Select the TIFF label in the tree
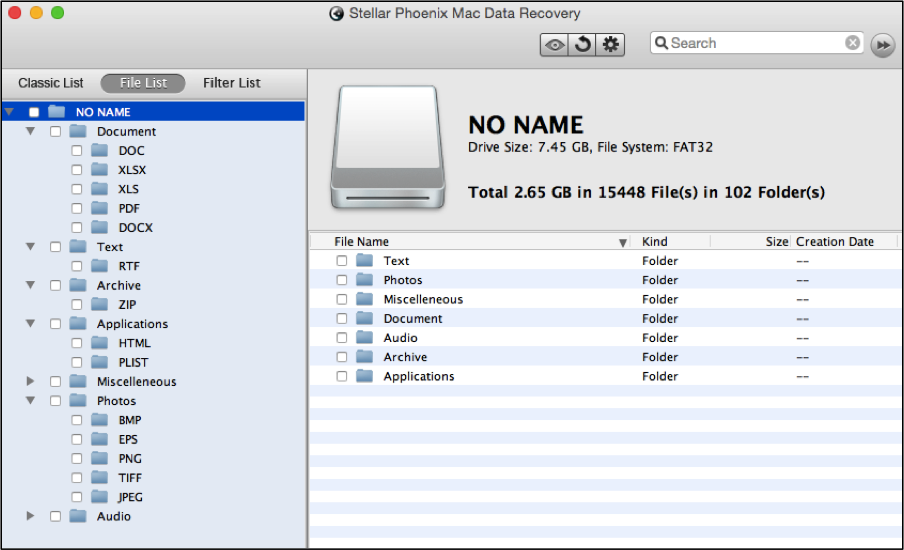 (130, 478)
